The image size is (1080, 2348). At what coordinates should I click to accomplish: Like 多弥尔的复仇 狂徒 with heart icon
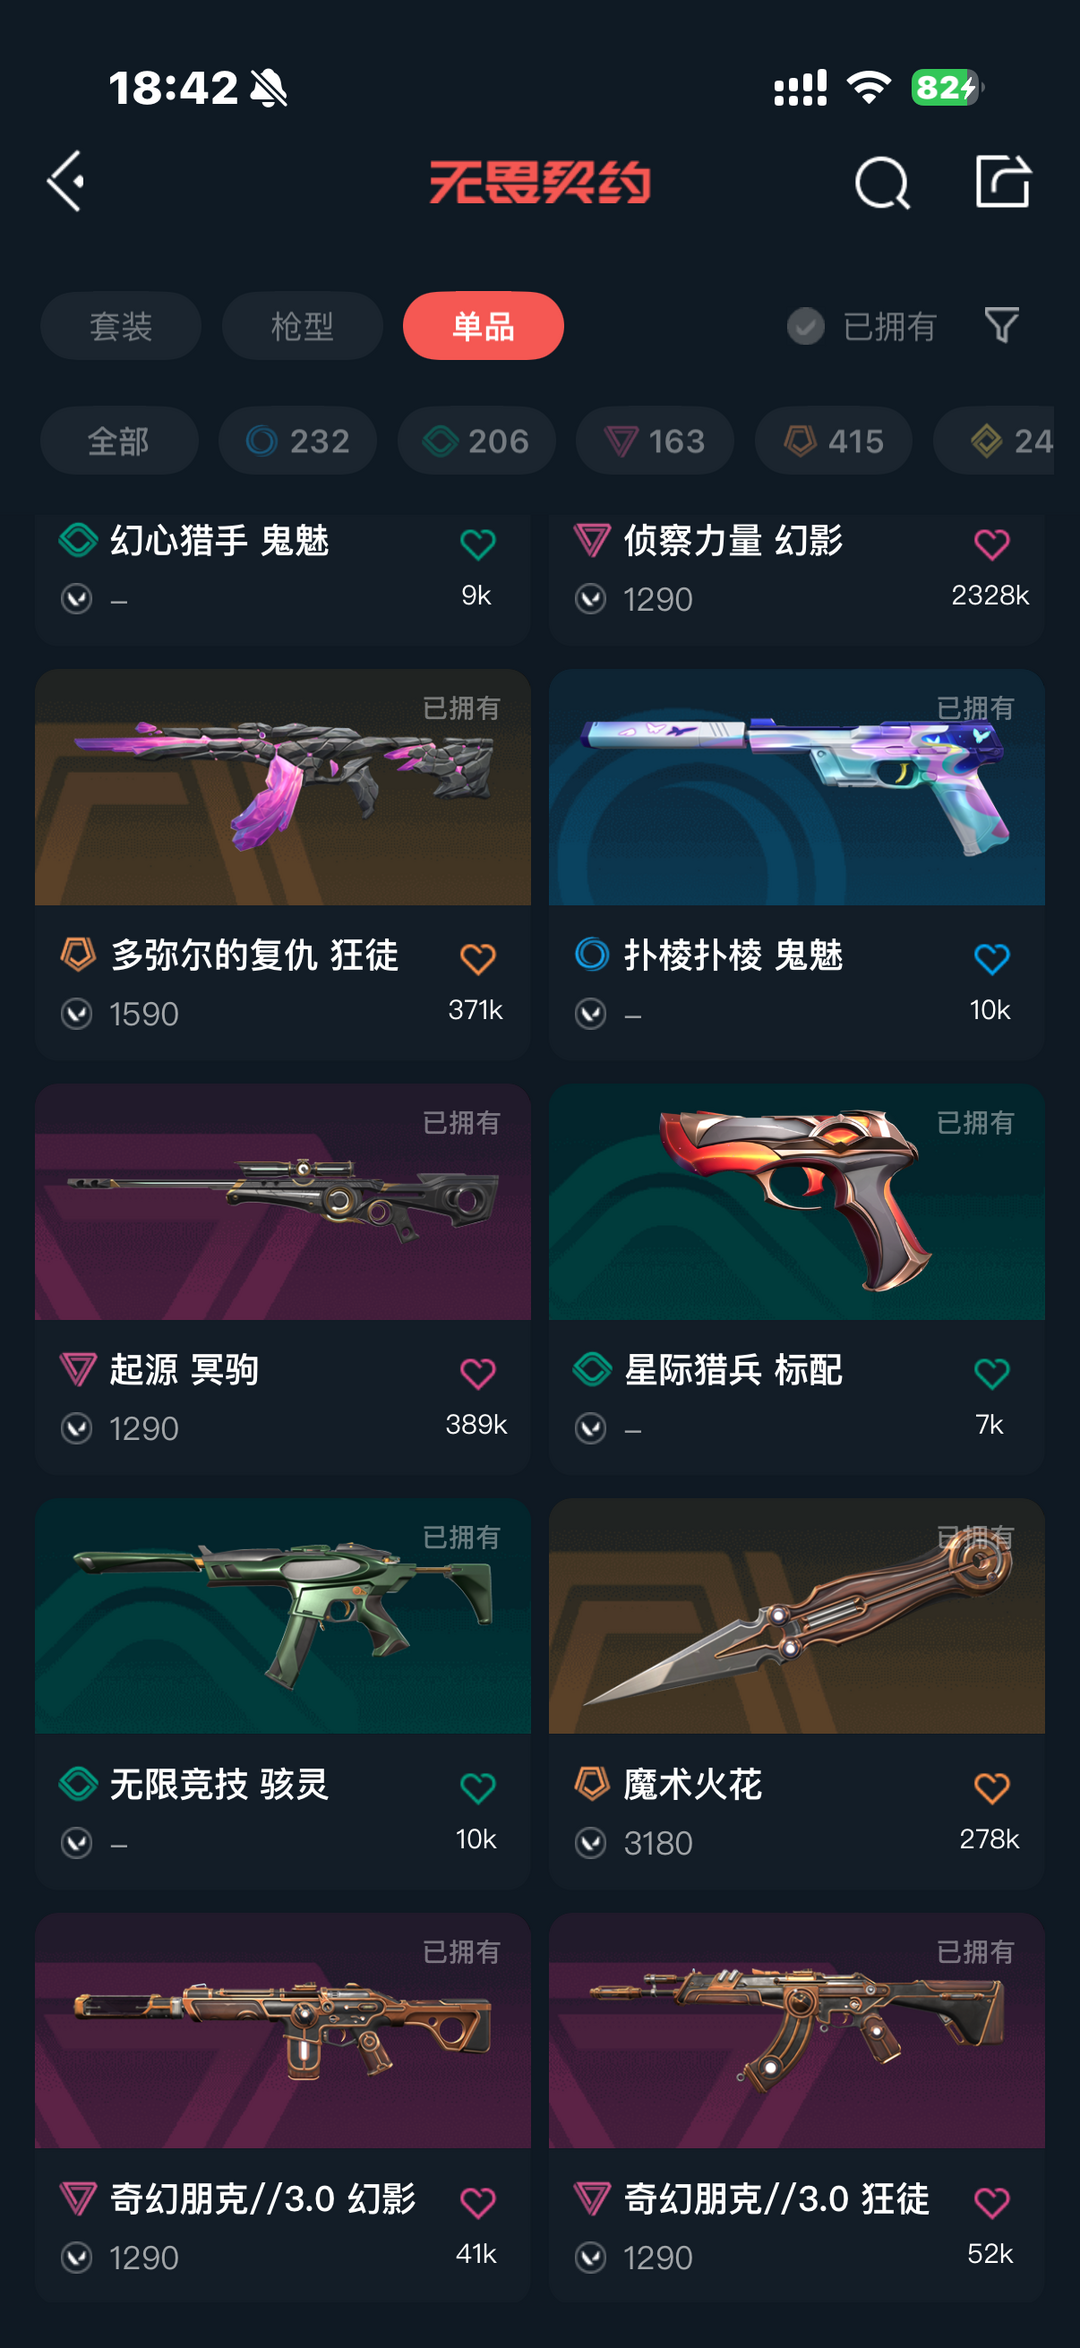click(x=478, y=959)
